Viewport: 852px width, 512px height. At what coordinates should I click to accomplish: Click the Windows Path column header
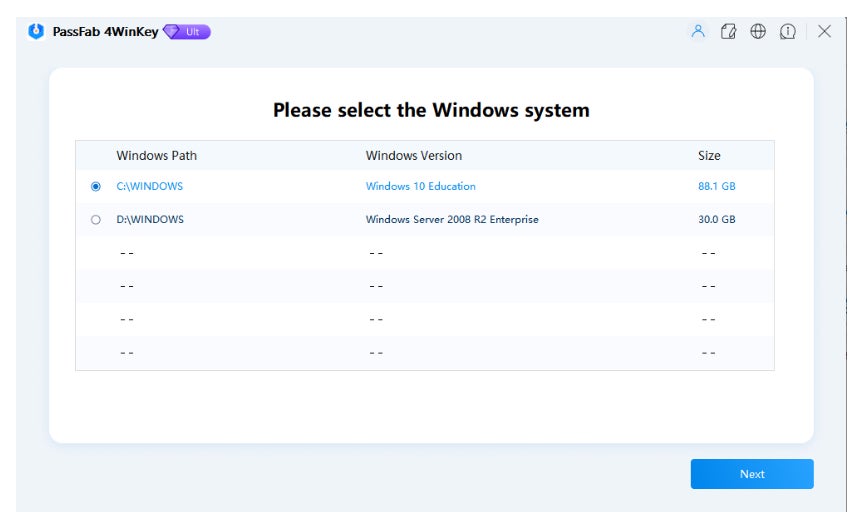pos(156,155)
